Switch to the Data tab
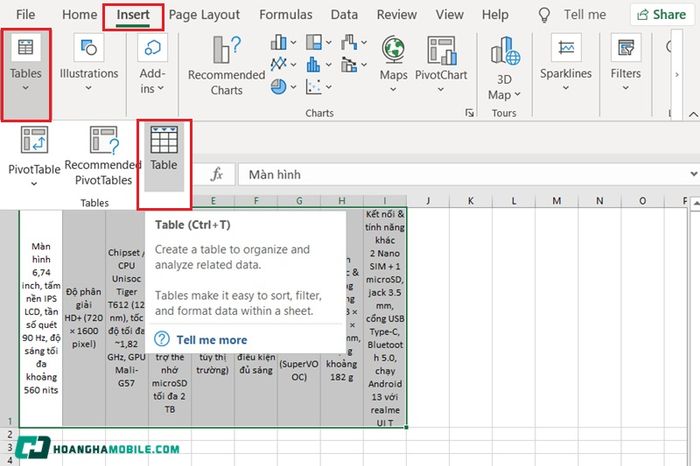Image resolution: width=700 pixels, height=466 pixels. 344,15
